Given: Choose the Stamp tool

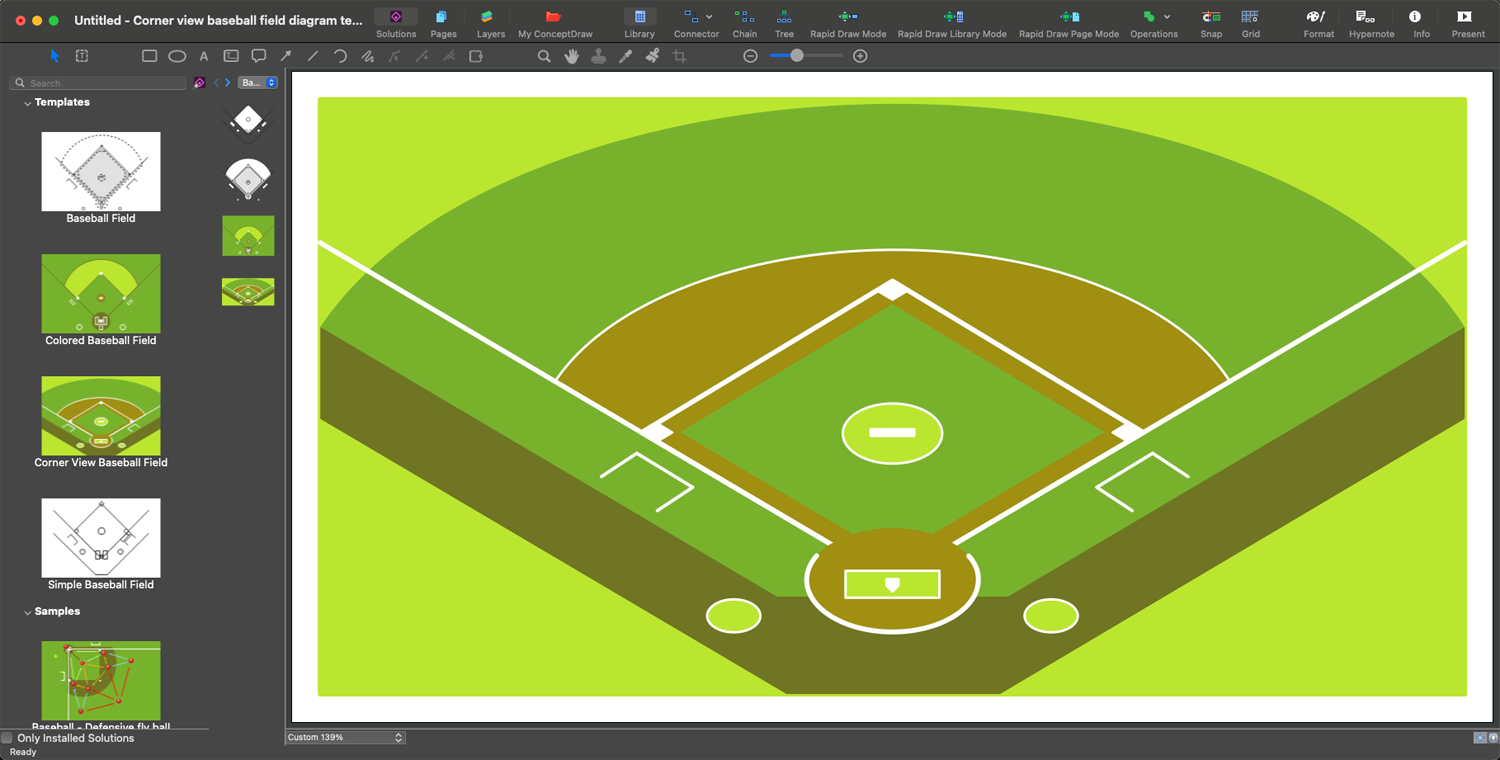Looking at the screenshot, I should [x=598, y=56].
